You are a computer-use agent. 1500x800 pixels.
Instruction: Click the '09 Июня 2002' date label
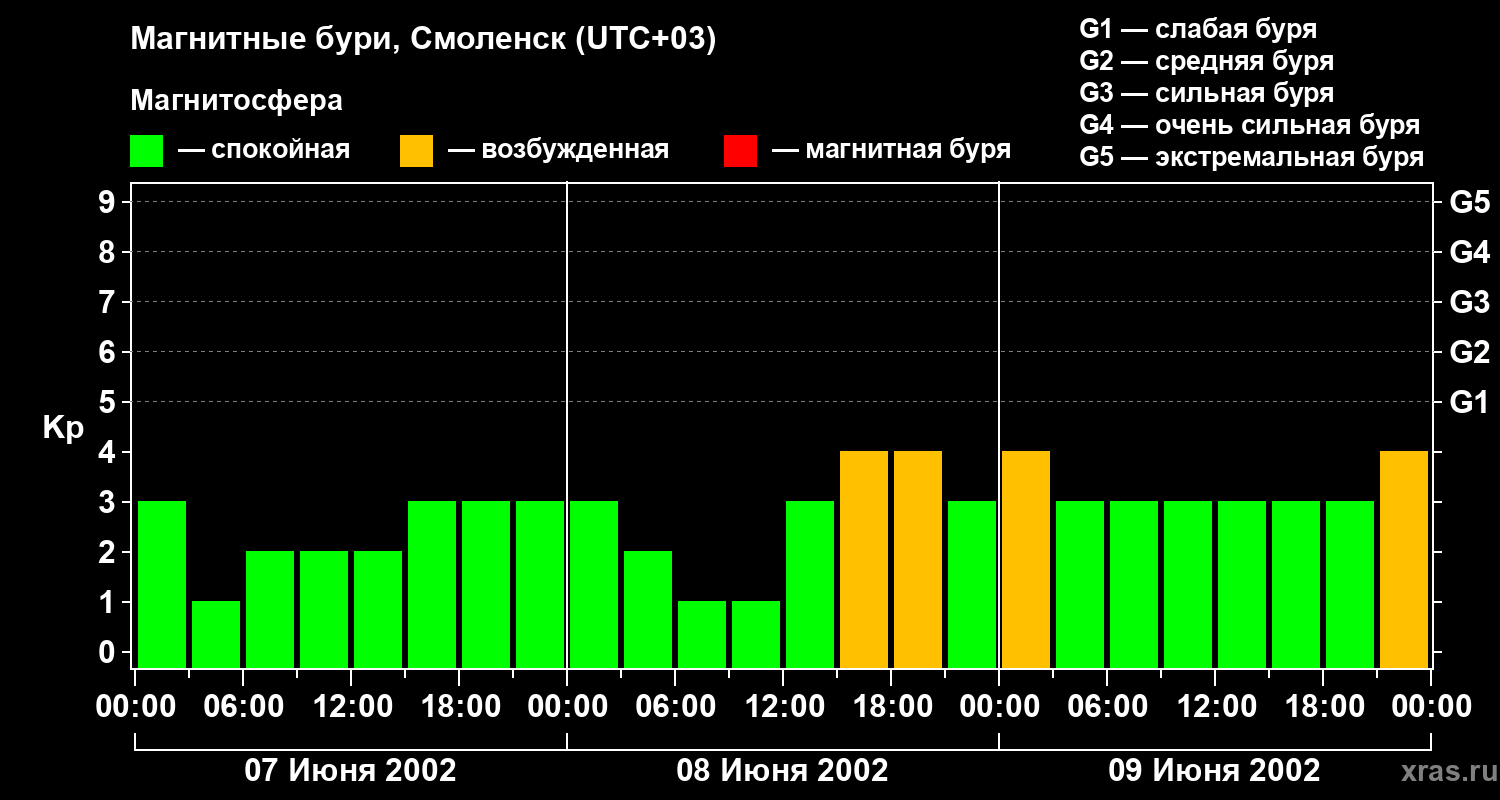coord(1214,771)
